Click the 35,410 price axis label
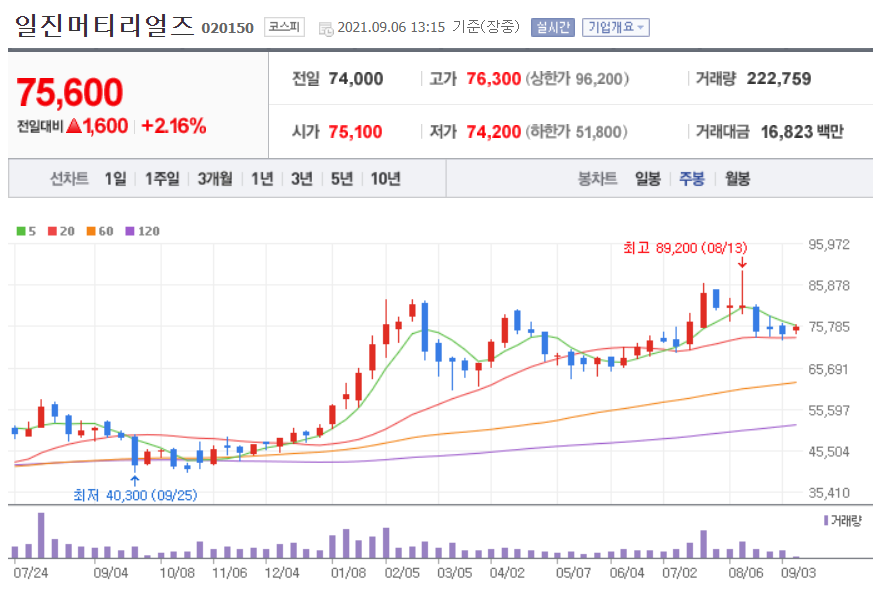 tap(829, 493)
